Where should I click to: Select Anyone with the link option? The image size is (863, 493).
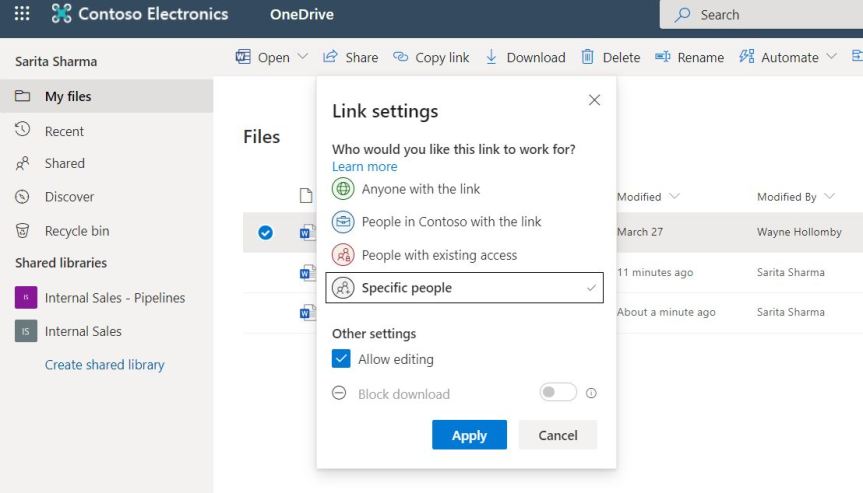point(420,189)
